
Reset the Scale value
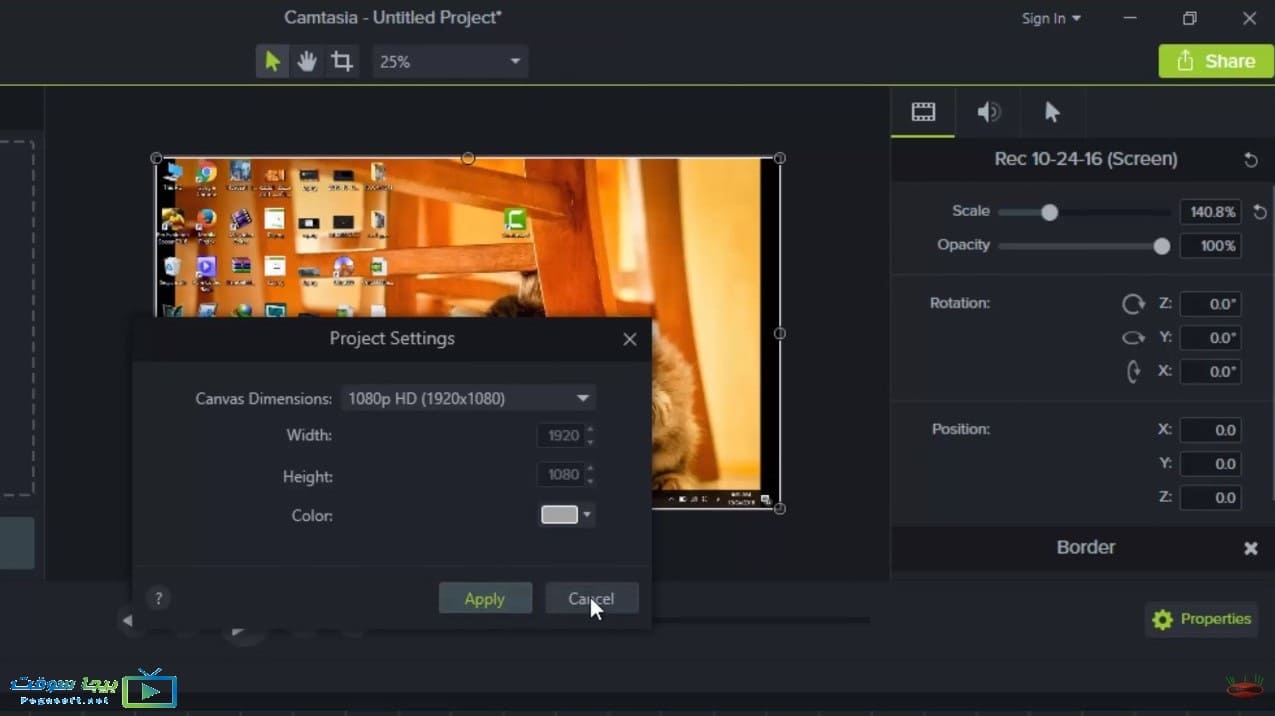pyautogui.click(x=1260, y=212)
